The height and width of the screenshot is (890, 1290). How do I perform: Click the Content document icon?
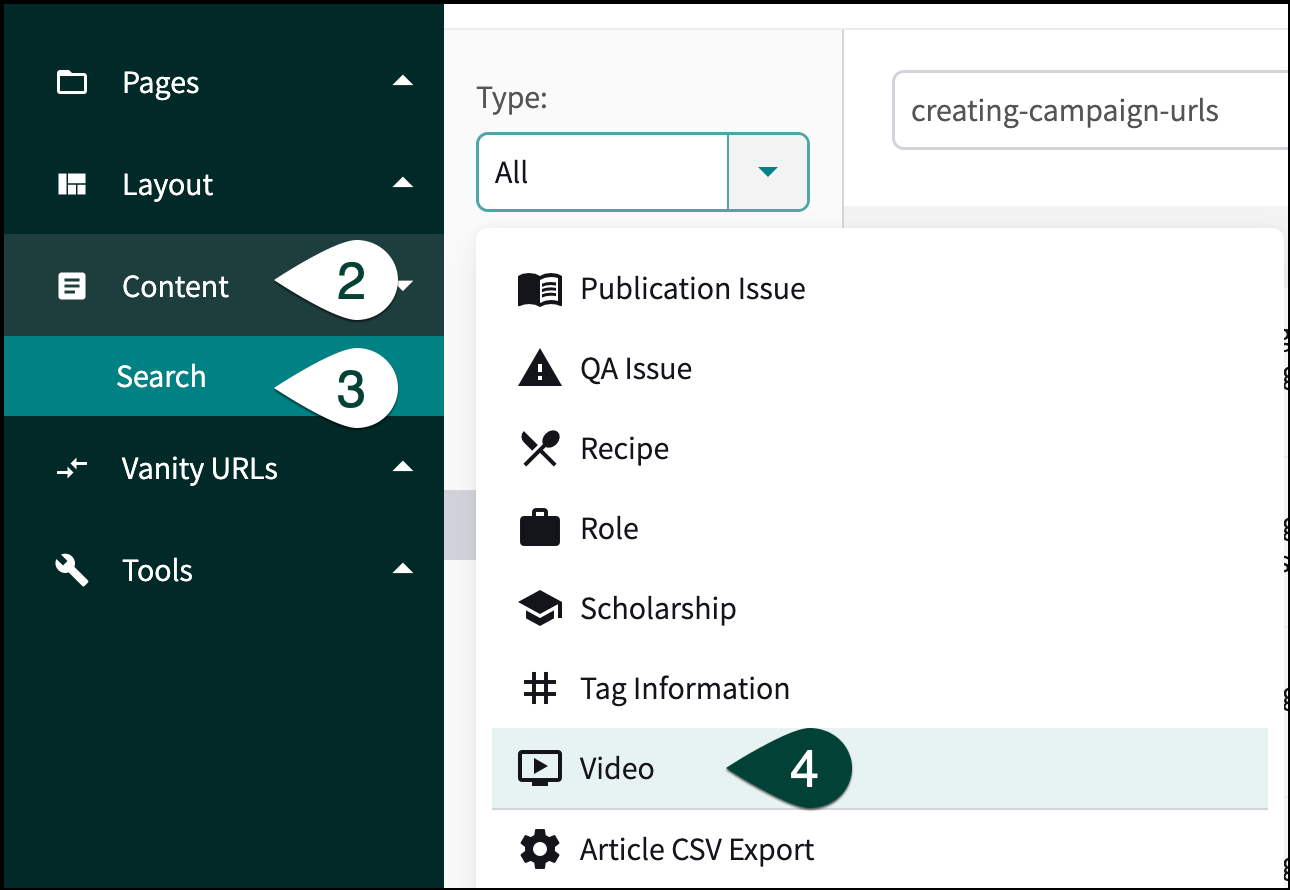point(72,287)
